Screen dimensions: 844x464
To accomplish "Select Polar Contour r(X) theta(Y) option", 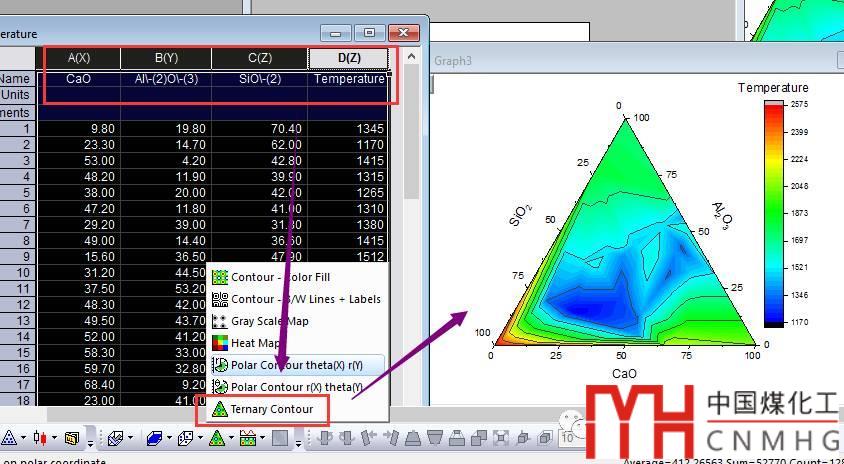I will pos(296,387).
